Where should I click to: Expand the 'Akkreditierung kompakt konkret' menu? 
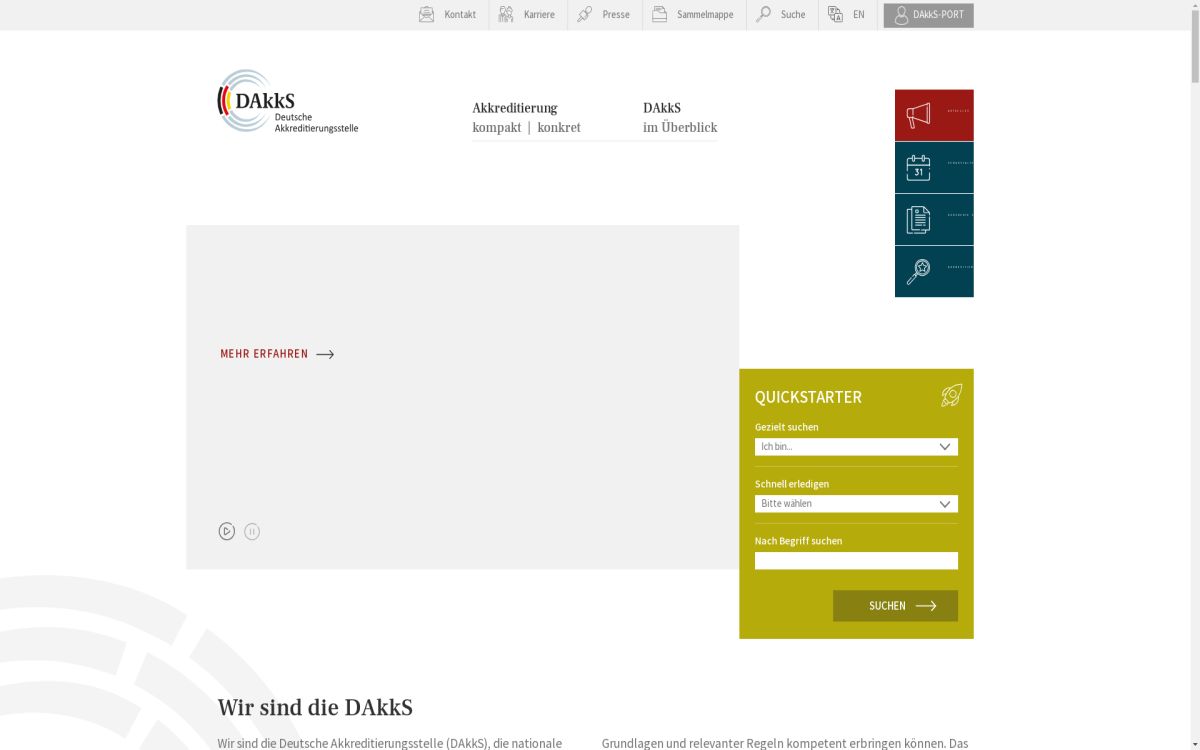(527, 118)
